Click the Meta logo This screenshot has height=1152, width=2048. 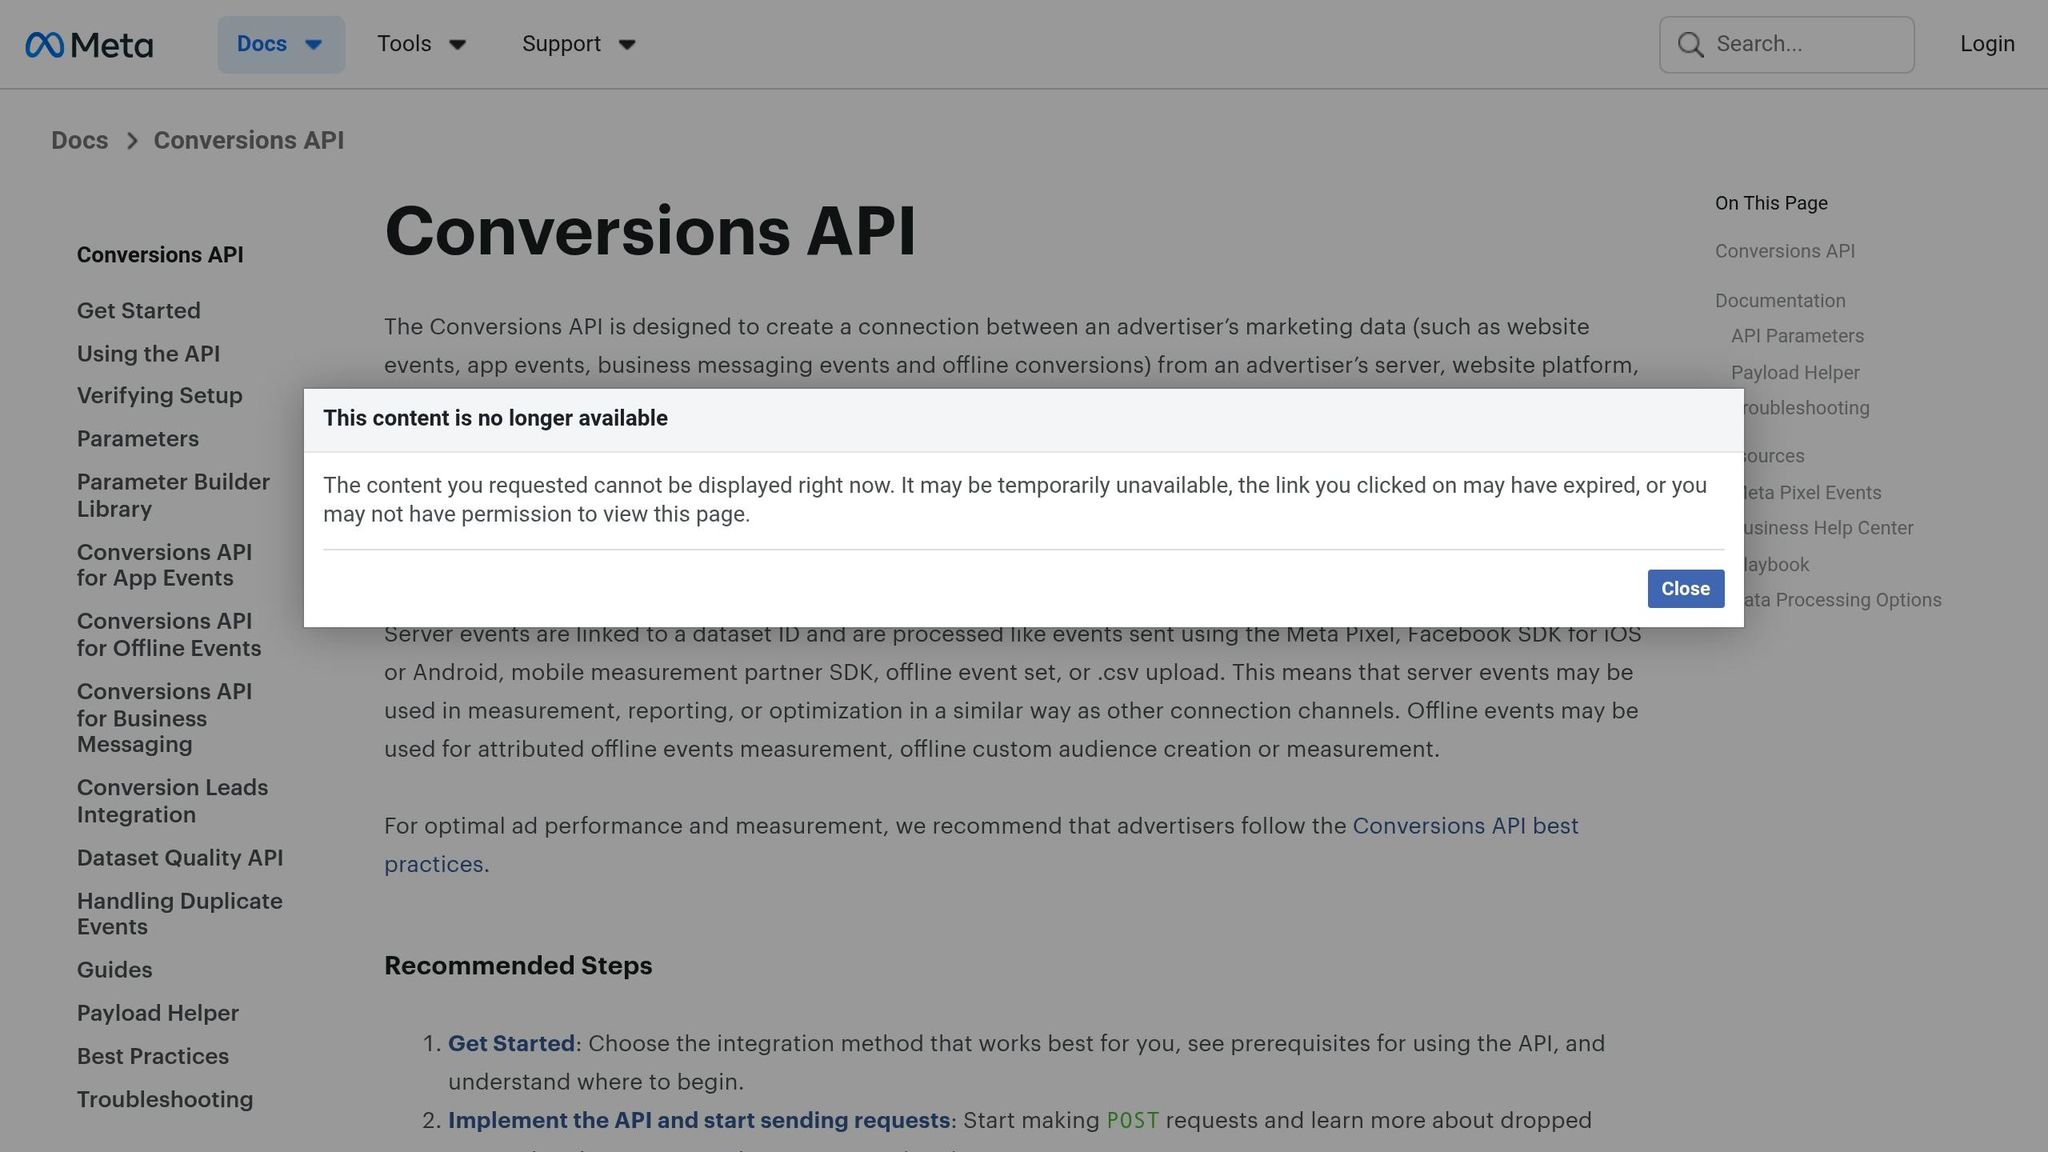click(89, 45)
